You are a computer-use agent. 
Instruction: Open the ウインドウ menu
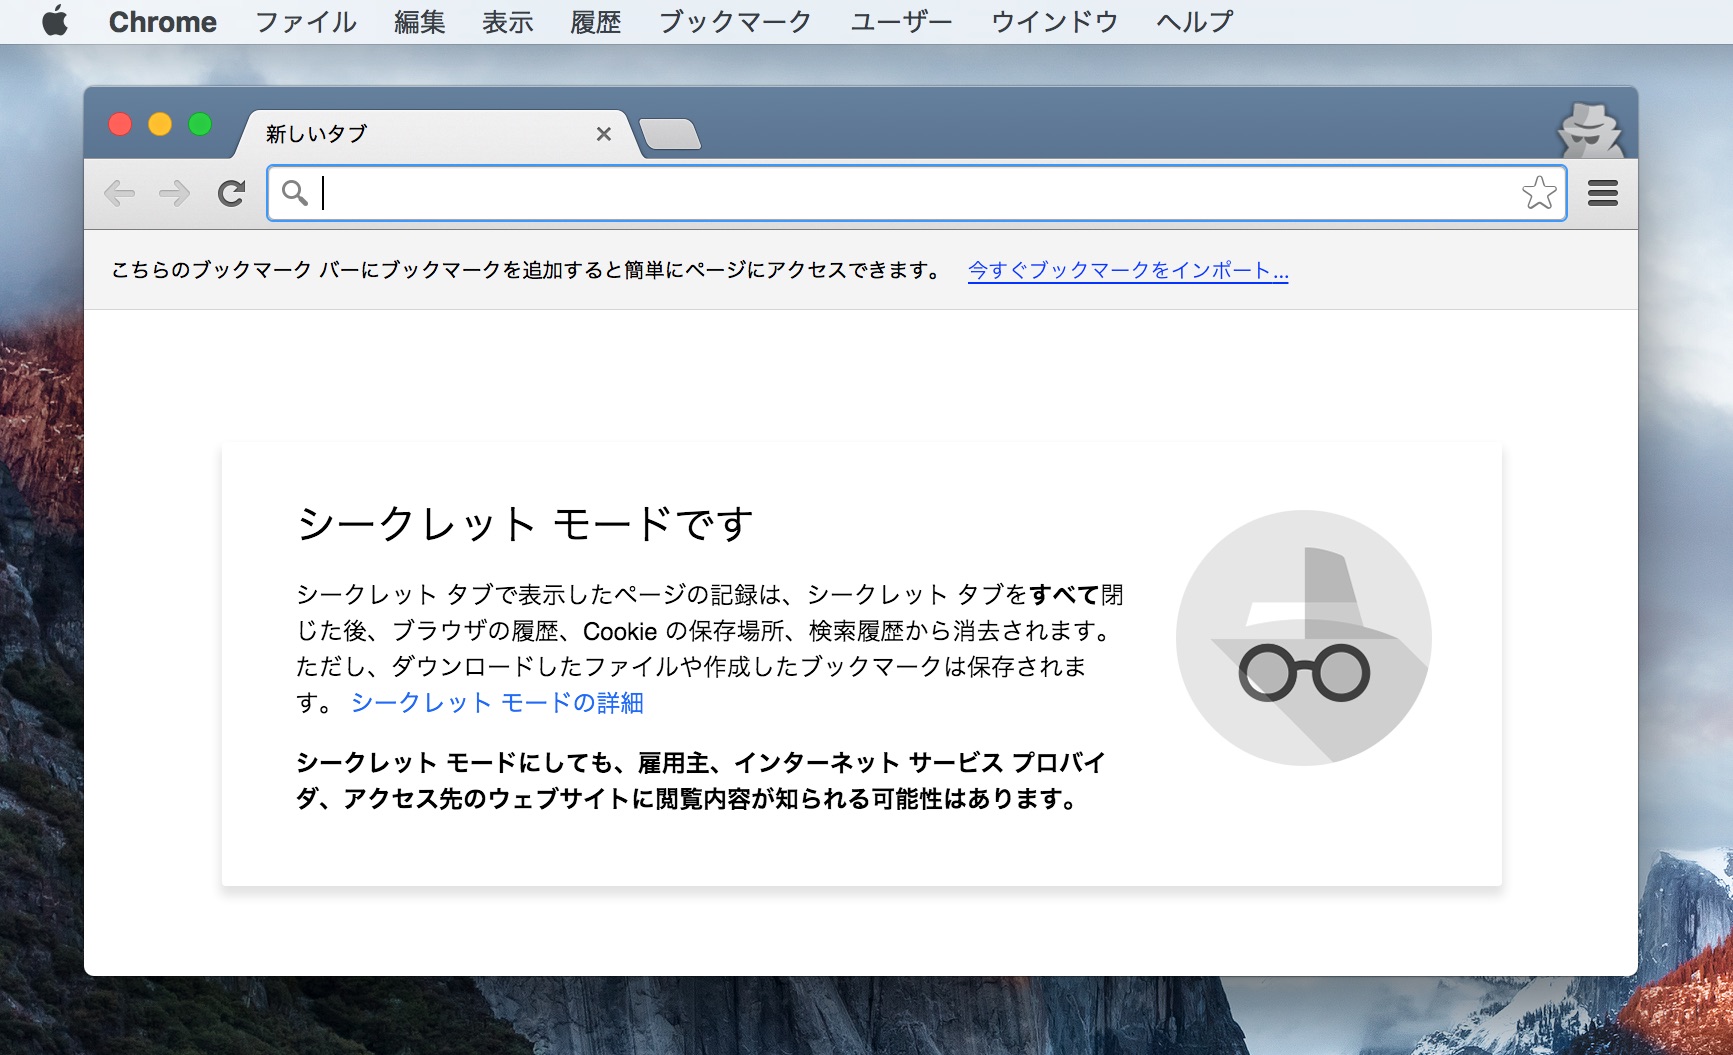[x=1054, y=21]
